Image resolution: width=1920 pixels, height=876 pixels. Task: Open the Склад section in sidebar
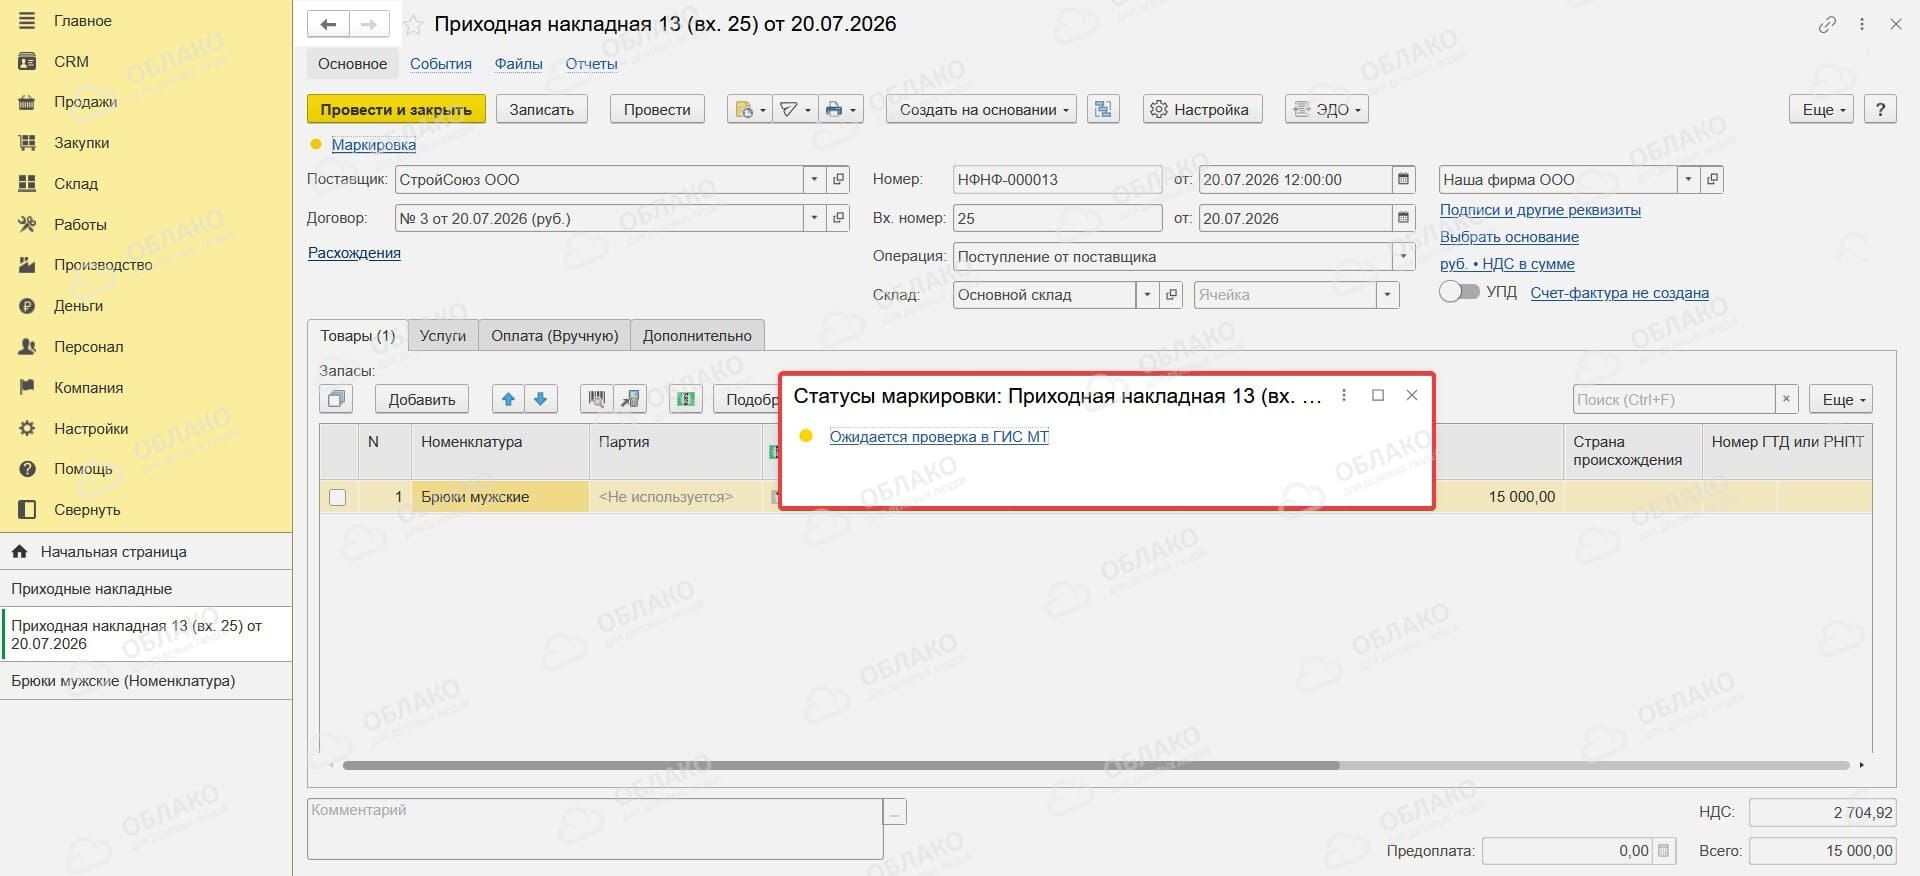(76, 184)
